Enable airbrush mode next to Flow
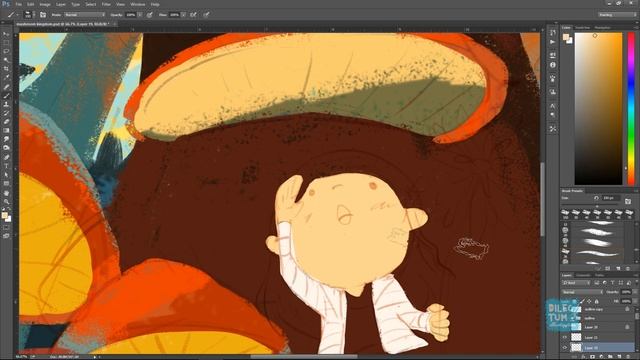 tap(193, 15)
